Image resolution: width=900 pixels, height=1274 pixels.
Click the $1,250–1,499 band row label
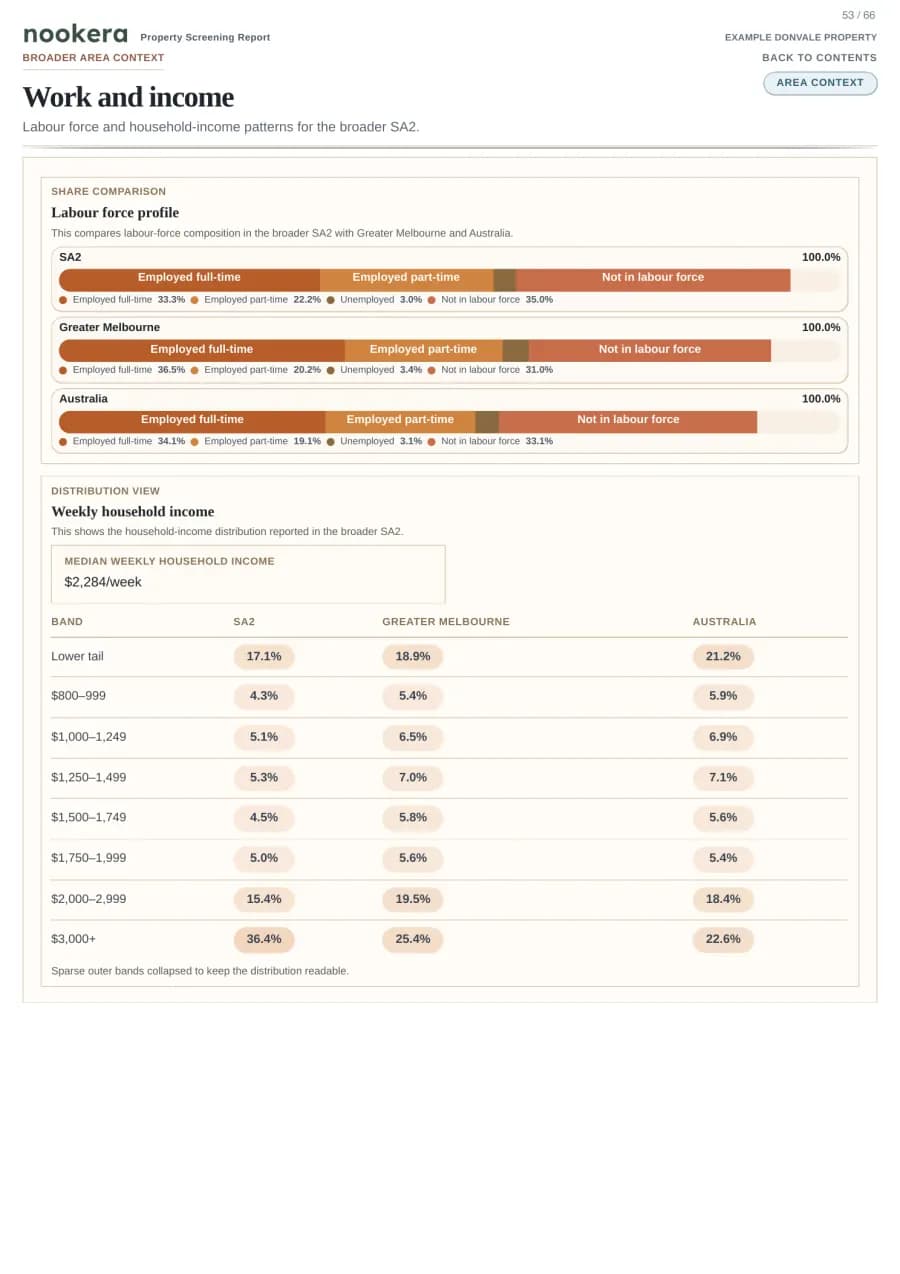pyautogui.click(x=89, y=778)
